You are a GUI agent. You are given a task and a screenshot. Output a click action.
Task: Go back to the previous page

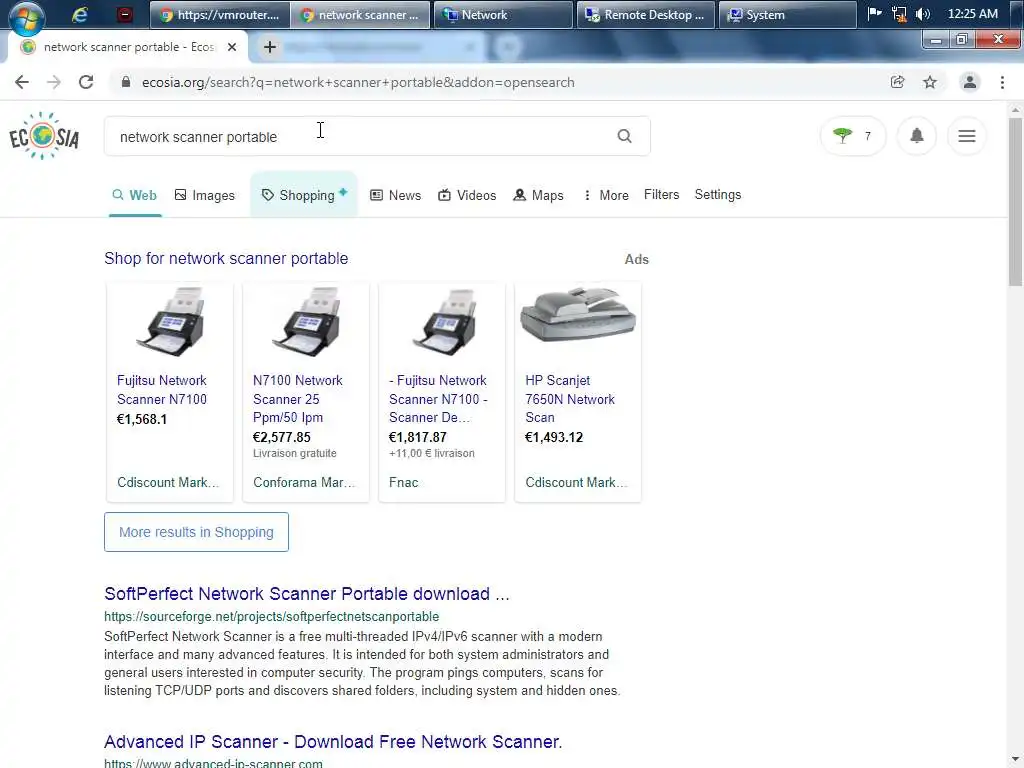[22, 82]
